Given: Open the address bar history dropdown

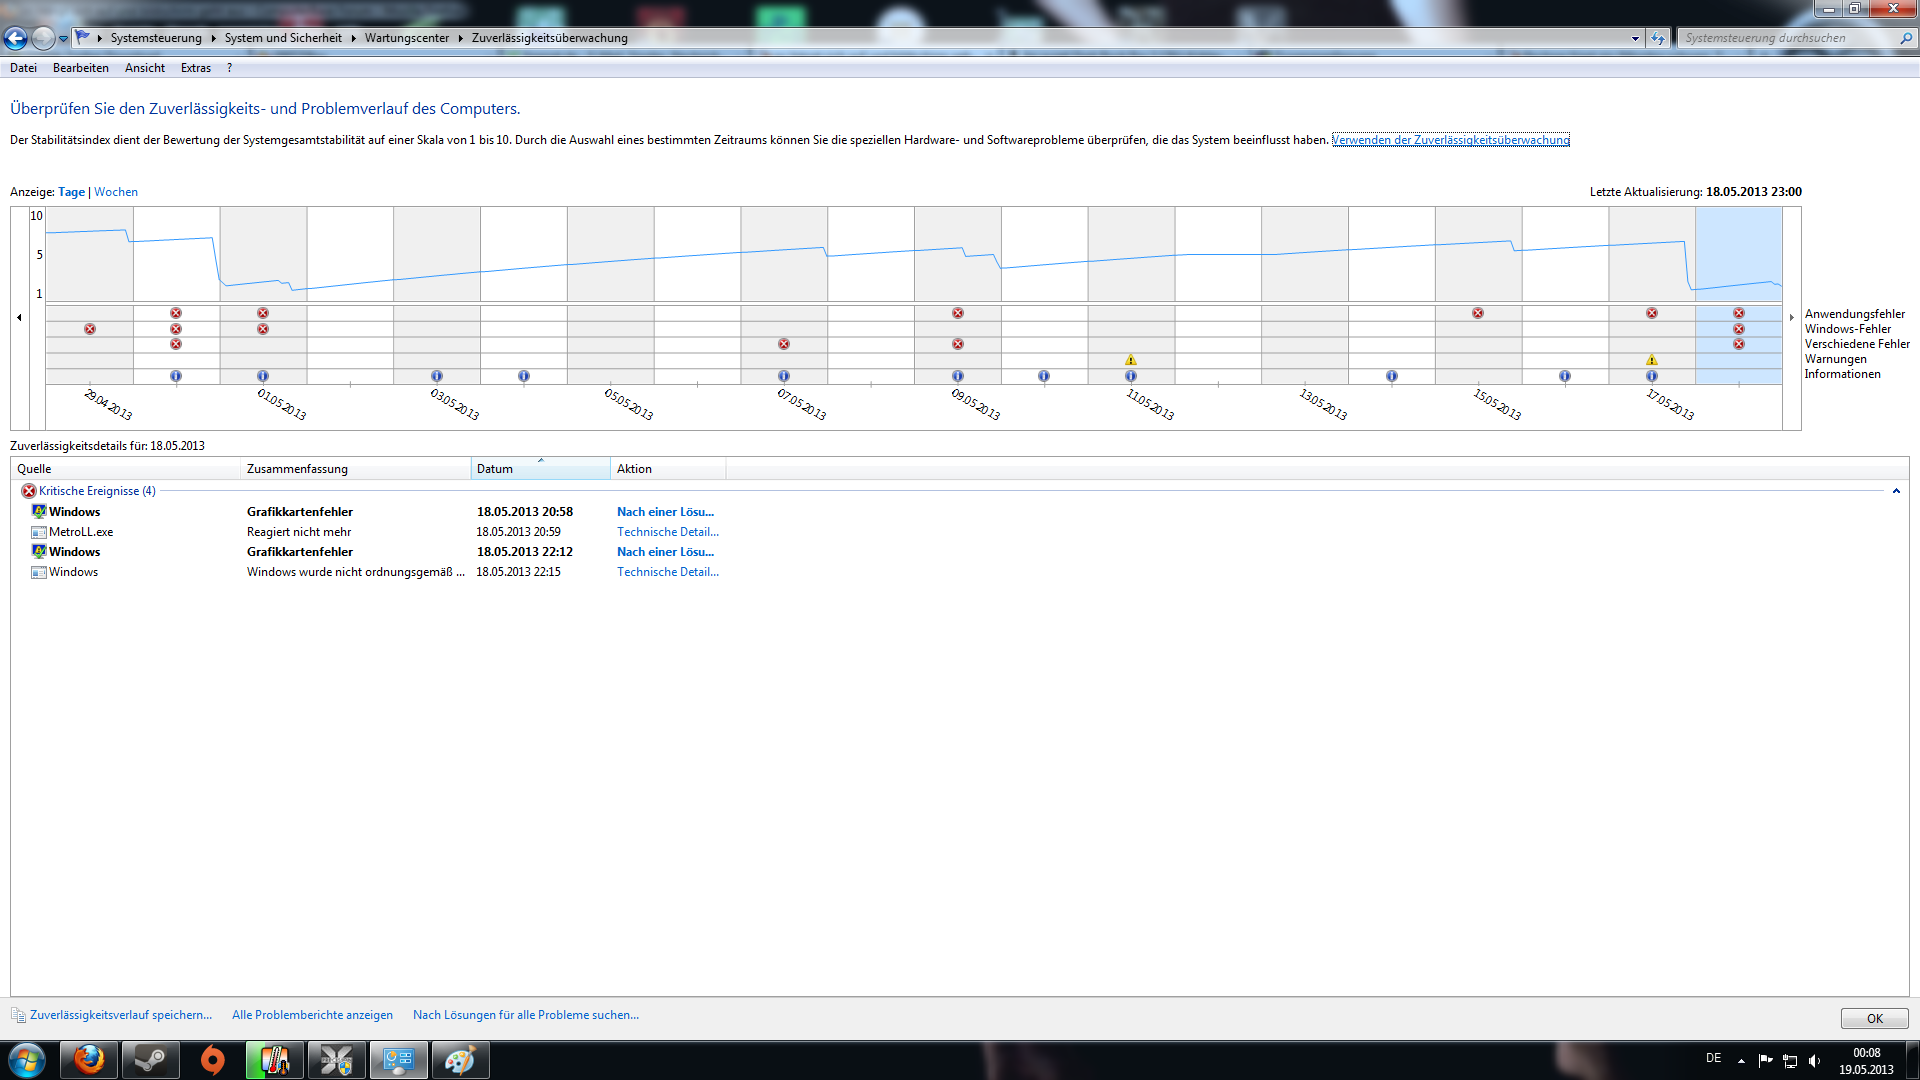Looking at the screenshot, I should point(1635,38).
